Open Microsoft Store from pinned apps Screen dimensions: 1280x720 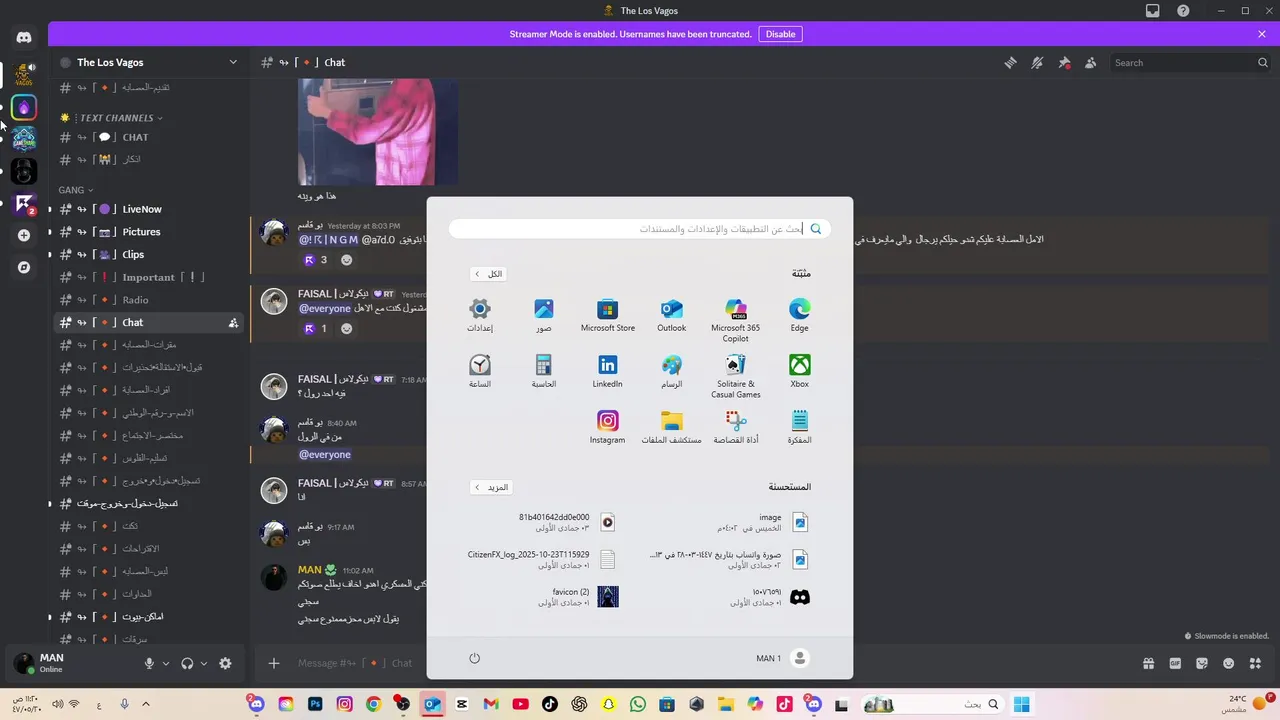tap(608, 316)
